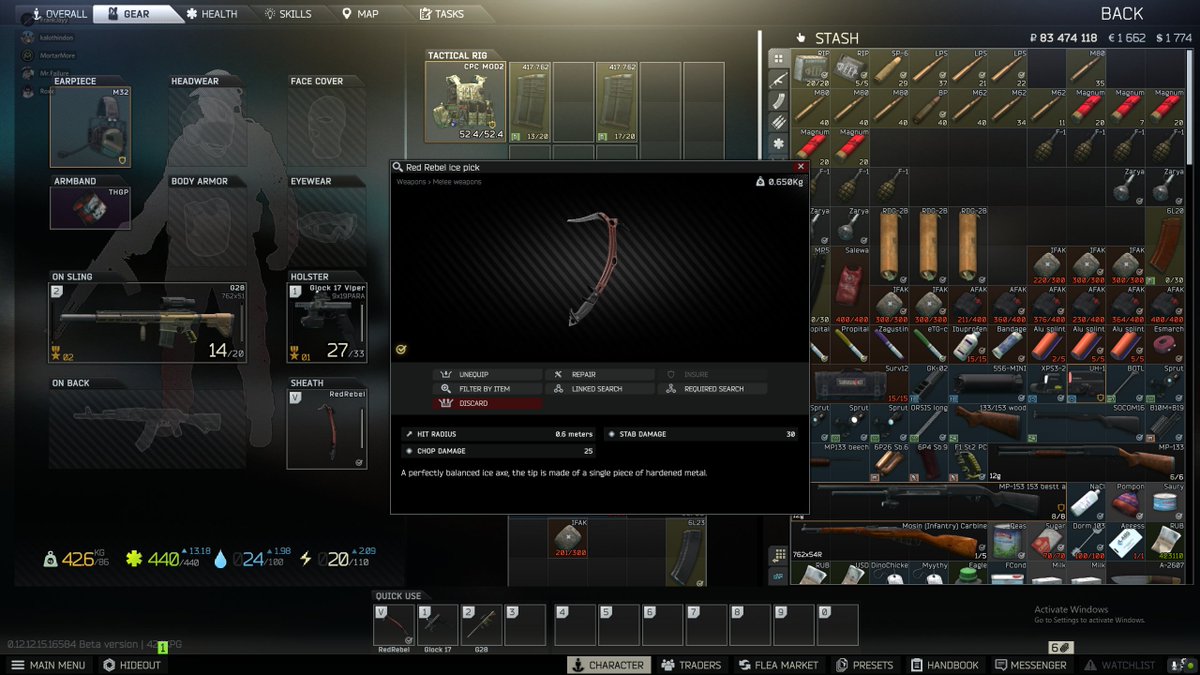Select the Mosin (Infantry) Carbine
This screenshot has width=1200, height=675.
pyautogui.click(x=891, y=540)
